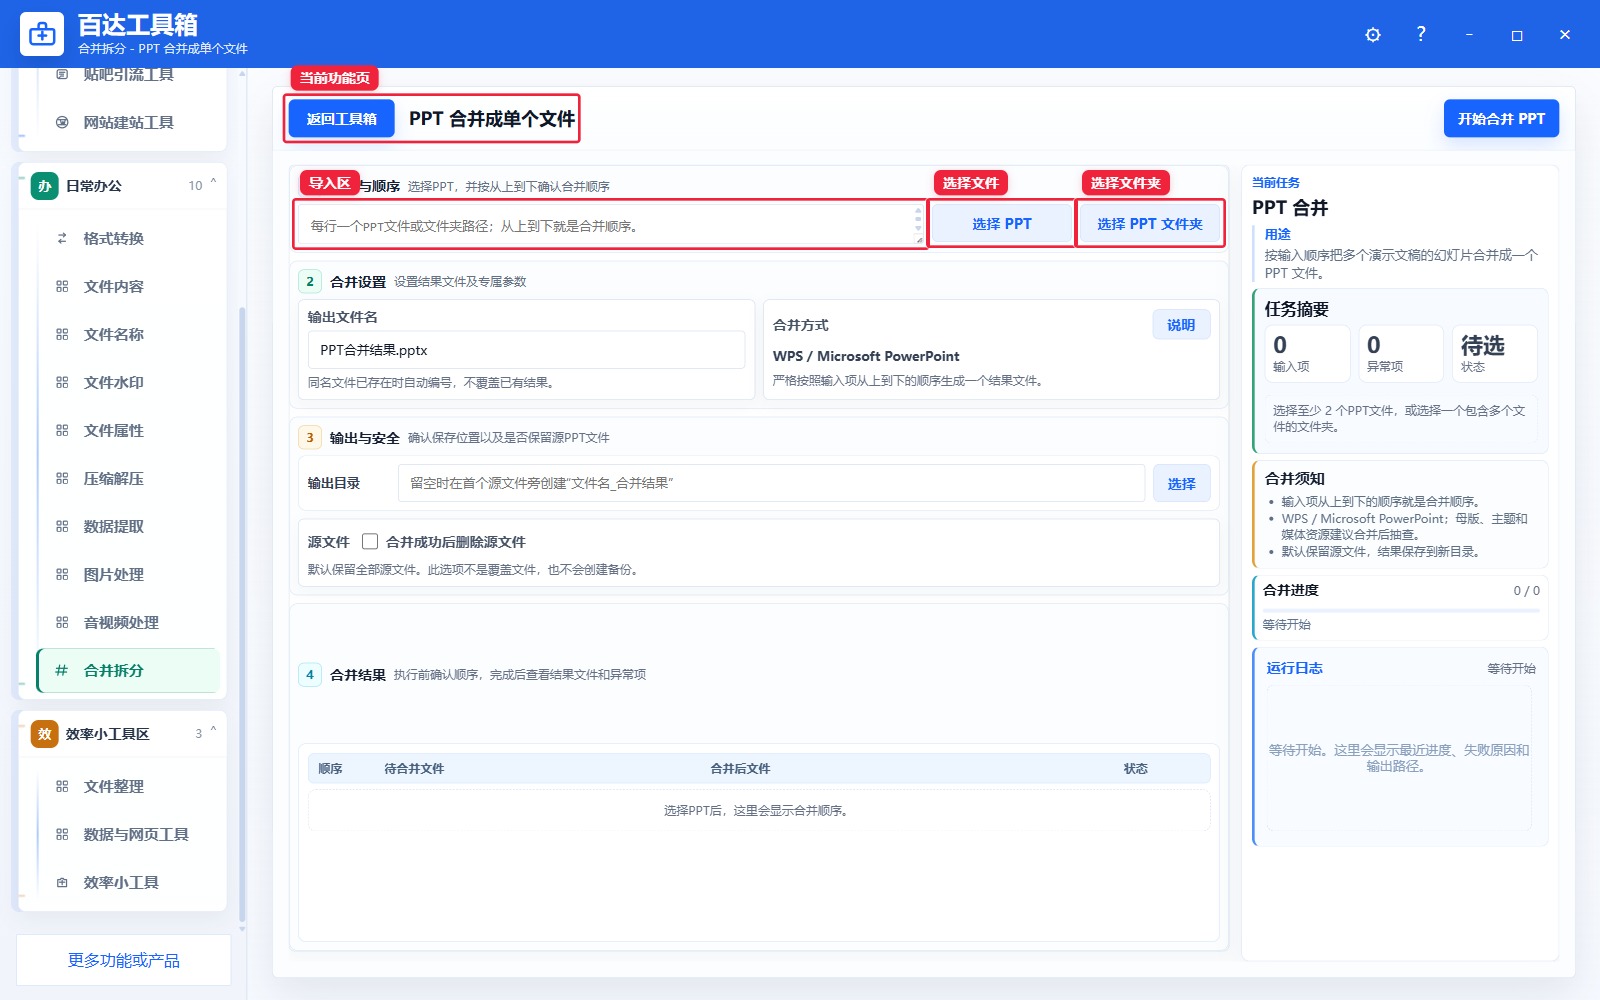The height and width of the screenshot is (1000, 1600).
Task: Click 开始合并 PPT button
Action: pos(1501,119)
